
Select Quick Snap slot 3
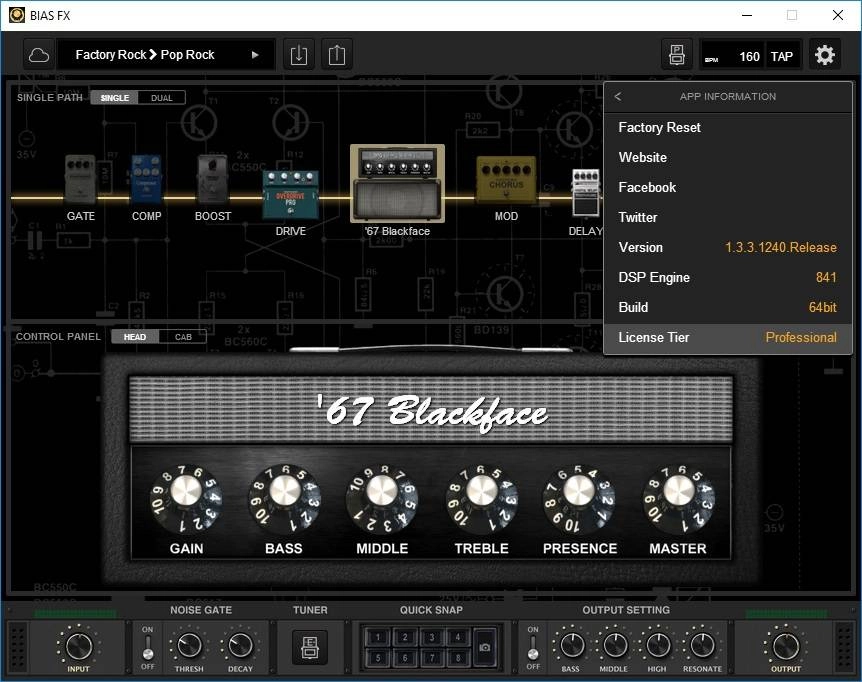pos(432,637)
